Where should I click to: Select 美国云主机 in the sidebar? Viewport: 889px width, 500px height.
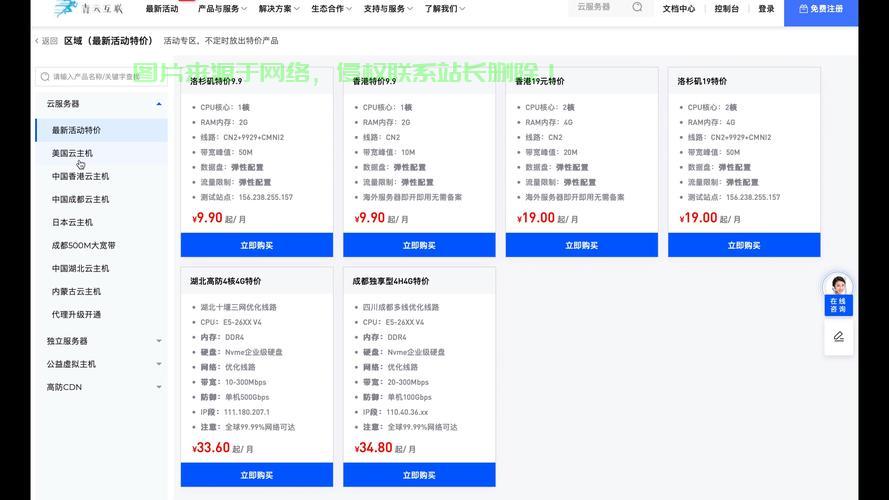tap(72, 153)
